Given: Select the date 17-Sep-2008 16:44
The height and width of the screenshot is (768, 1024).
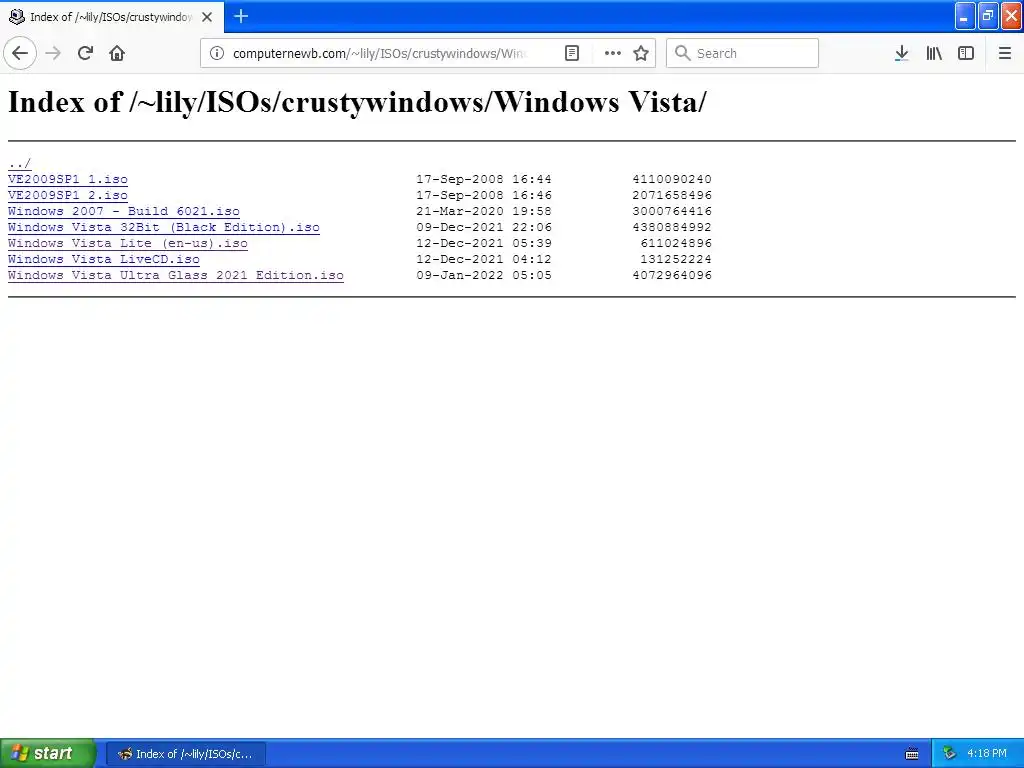Looking at the screenshot, I should 484,179.
